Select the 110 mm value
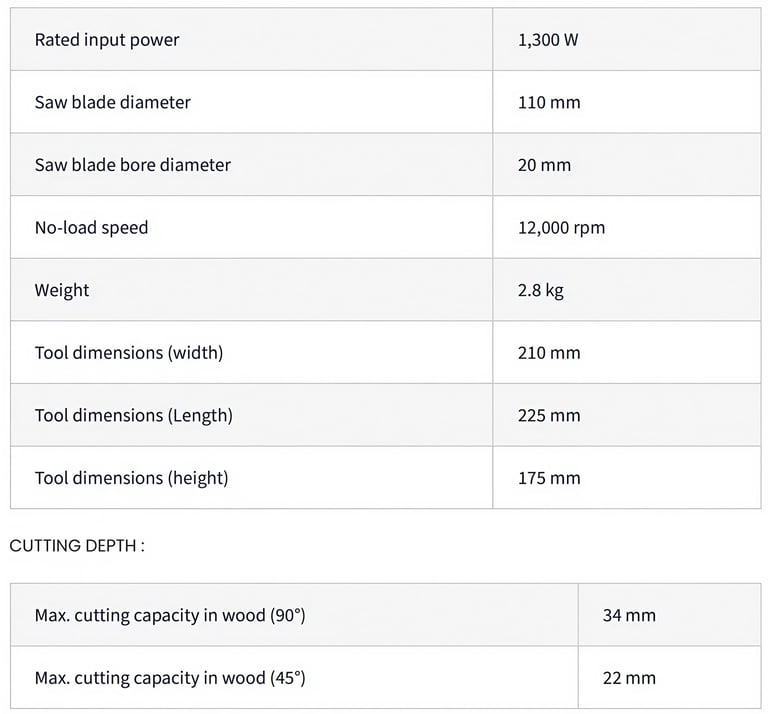 (549, 102)
